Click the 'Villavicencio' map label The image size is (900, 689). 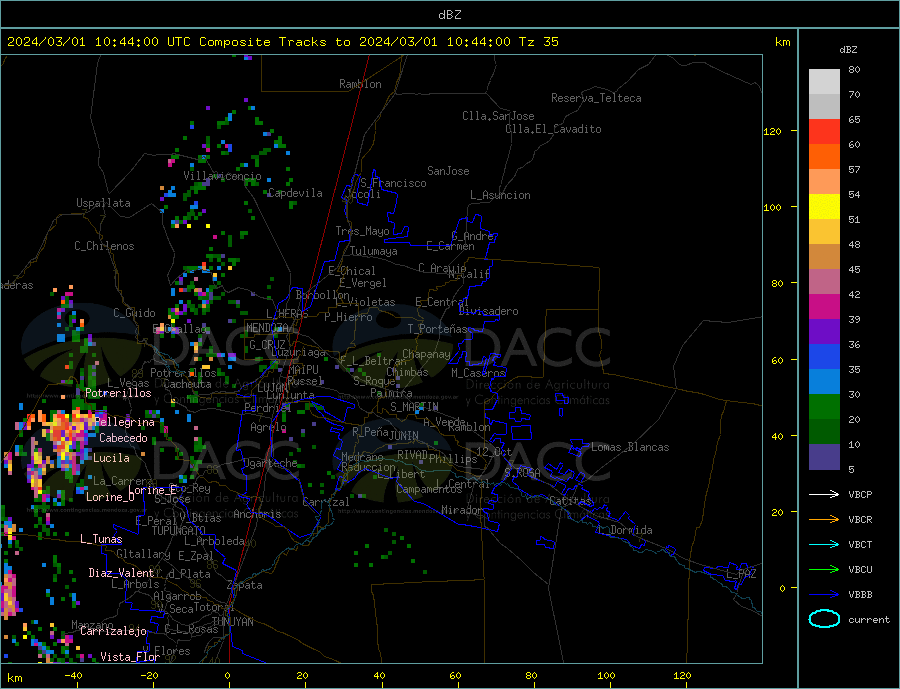point(222,176)
